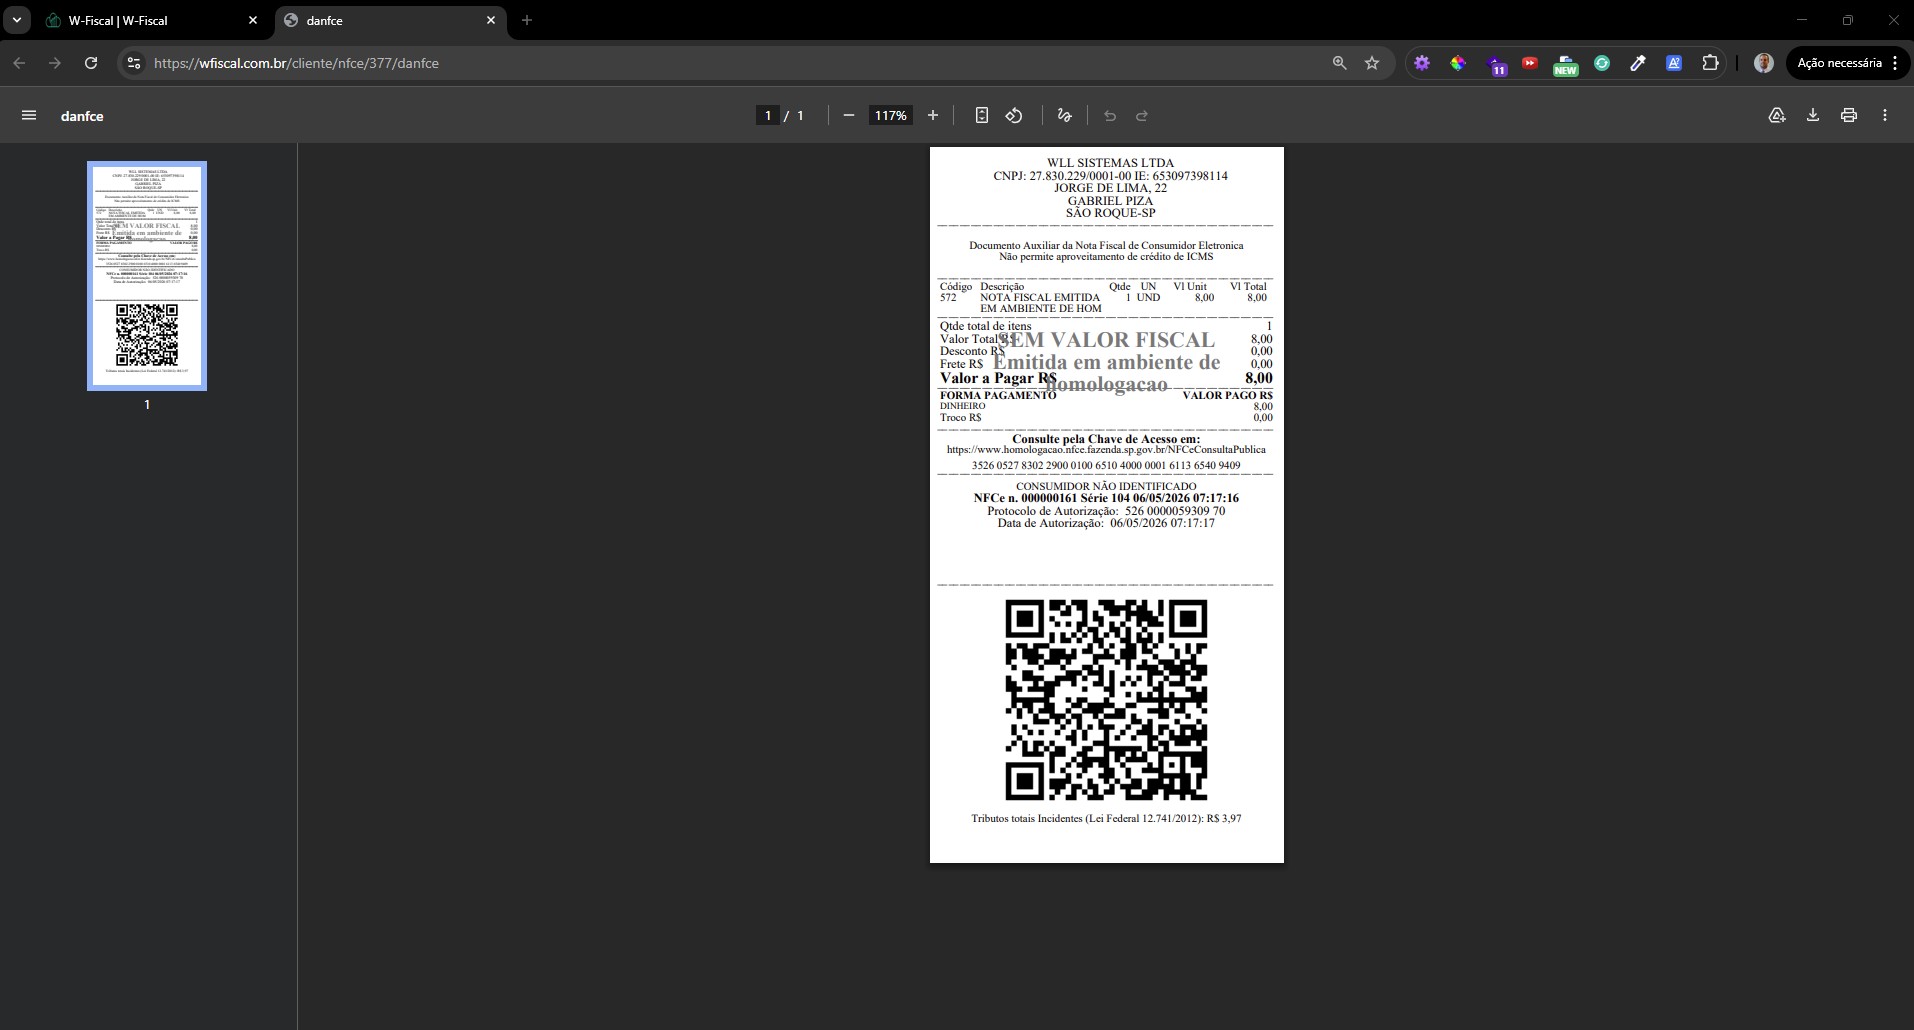Activate the draw annotation tool
Viewport: 1914px width, 1030px height.
[x=1064, y=116]
